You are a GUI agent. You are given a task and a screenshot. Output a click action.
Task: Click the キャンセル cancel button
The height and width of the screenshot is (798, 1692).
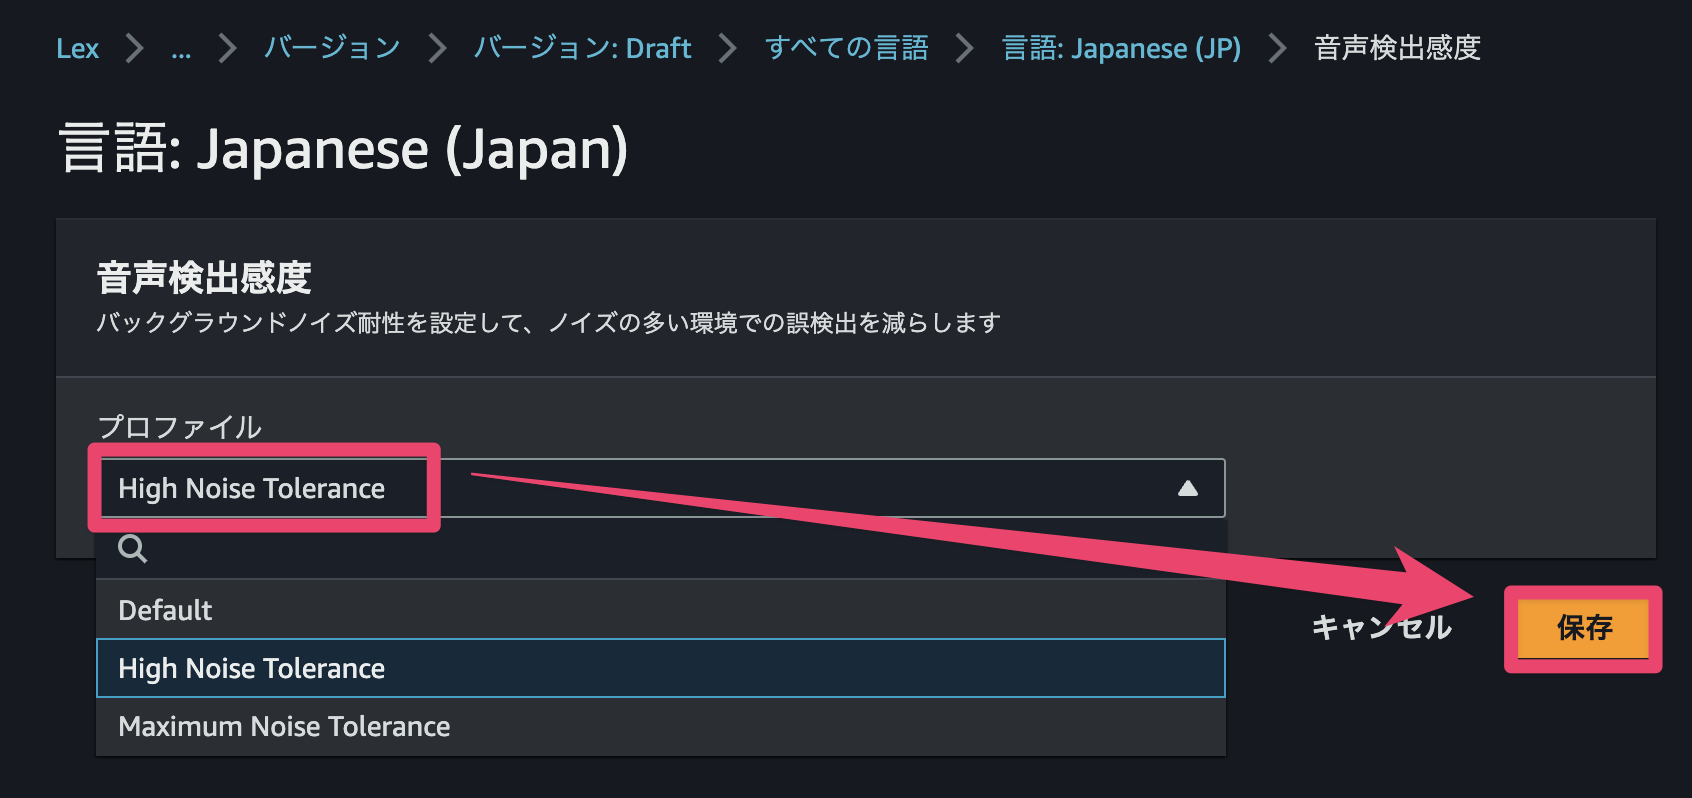click(1381, 628)
